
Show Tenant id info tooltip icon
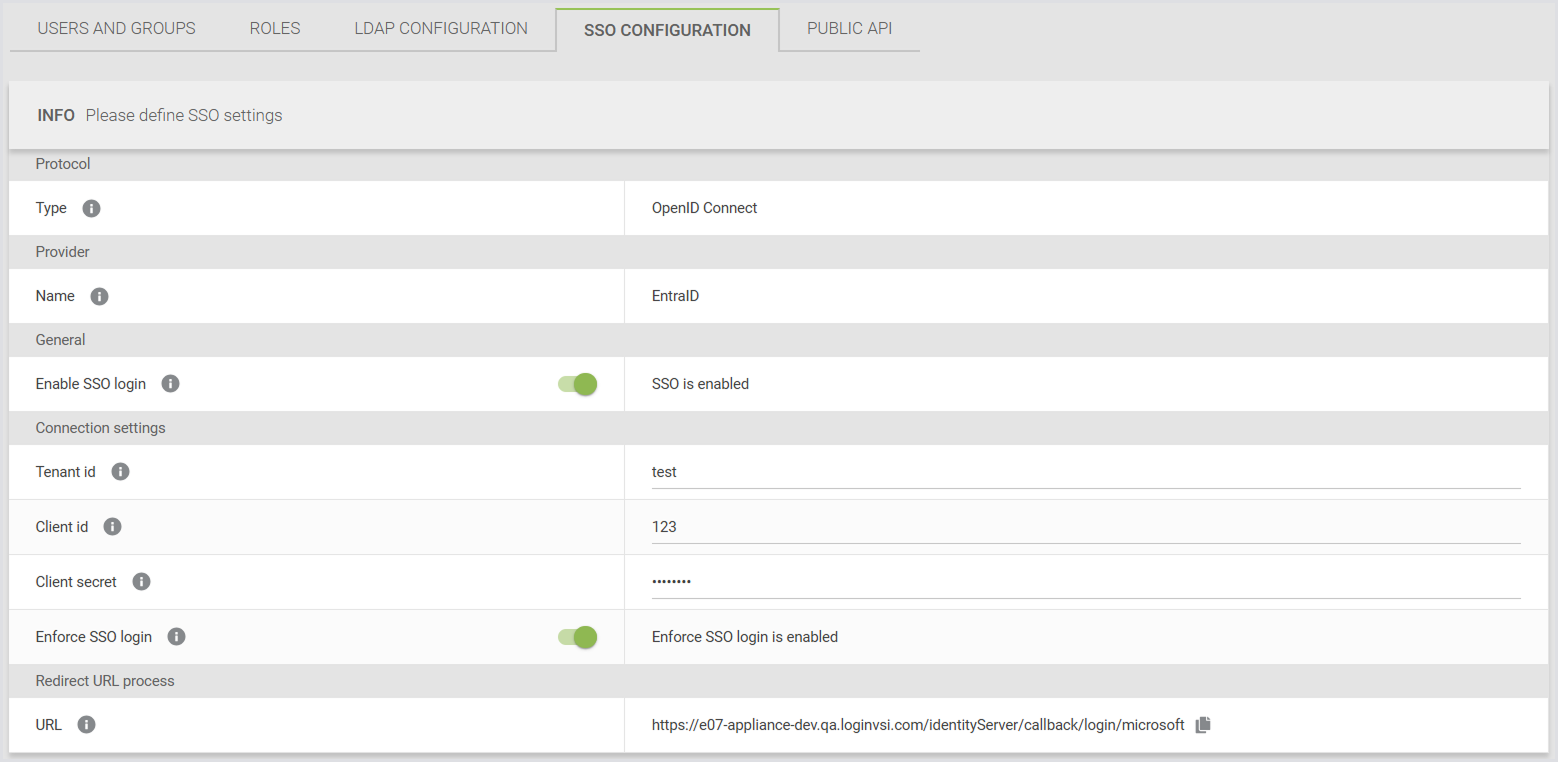pos(120,472)
